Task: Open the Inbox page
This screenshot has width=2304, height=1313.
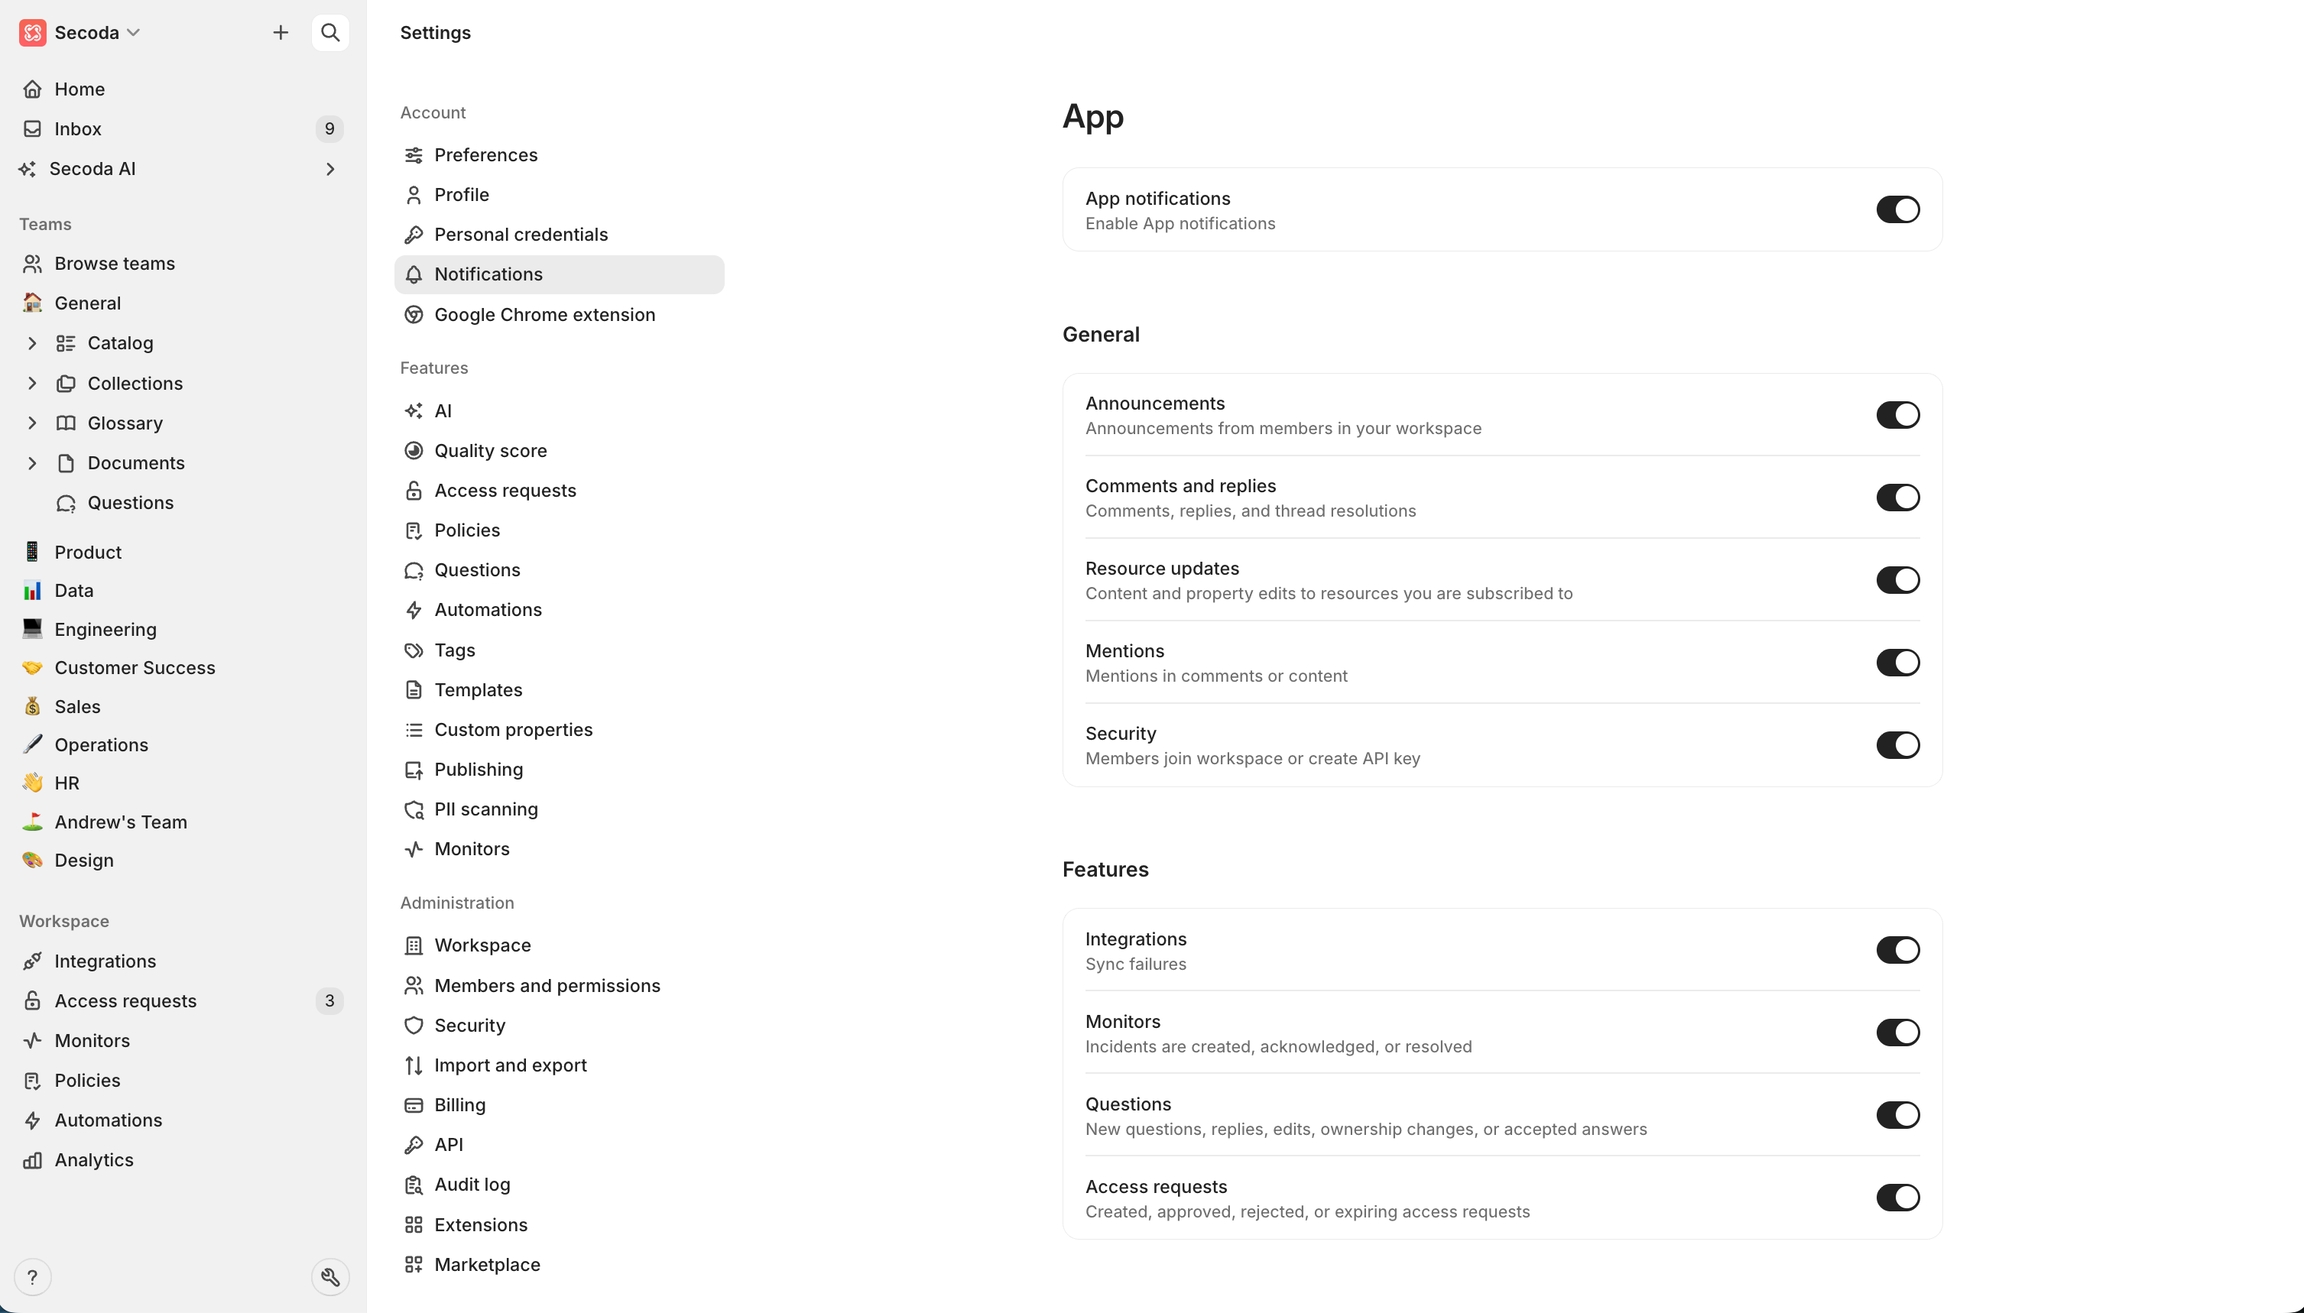Action: (78, 129)
